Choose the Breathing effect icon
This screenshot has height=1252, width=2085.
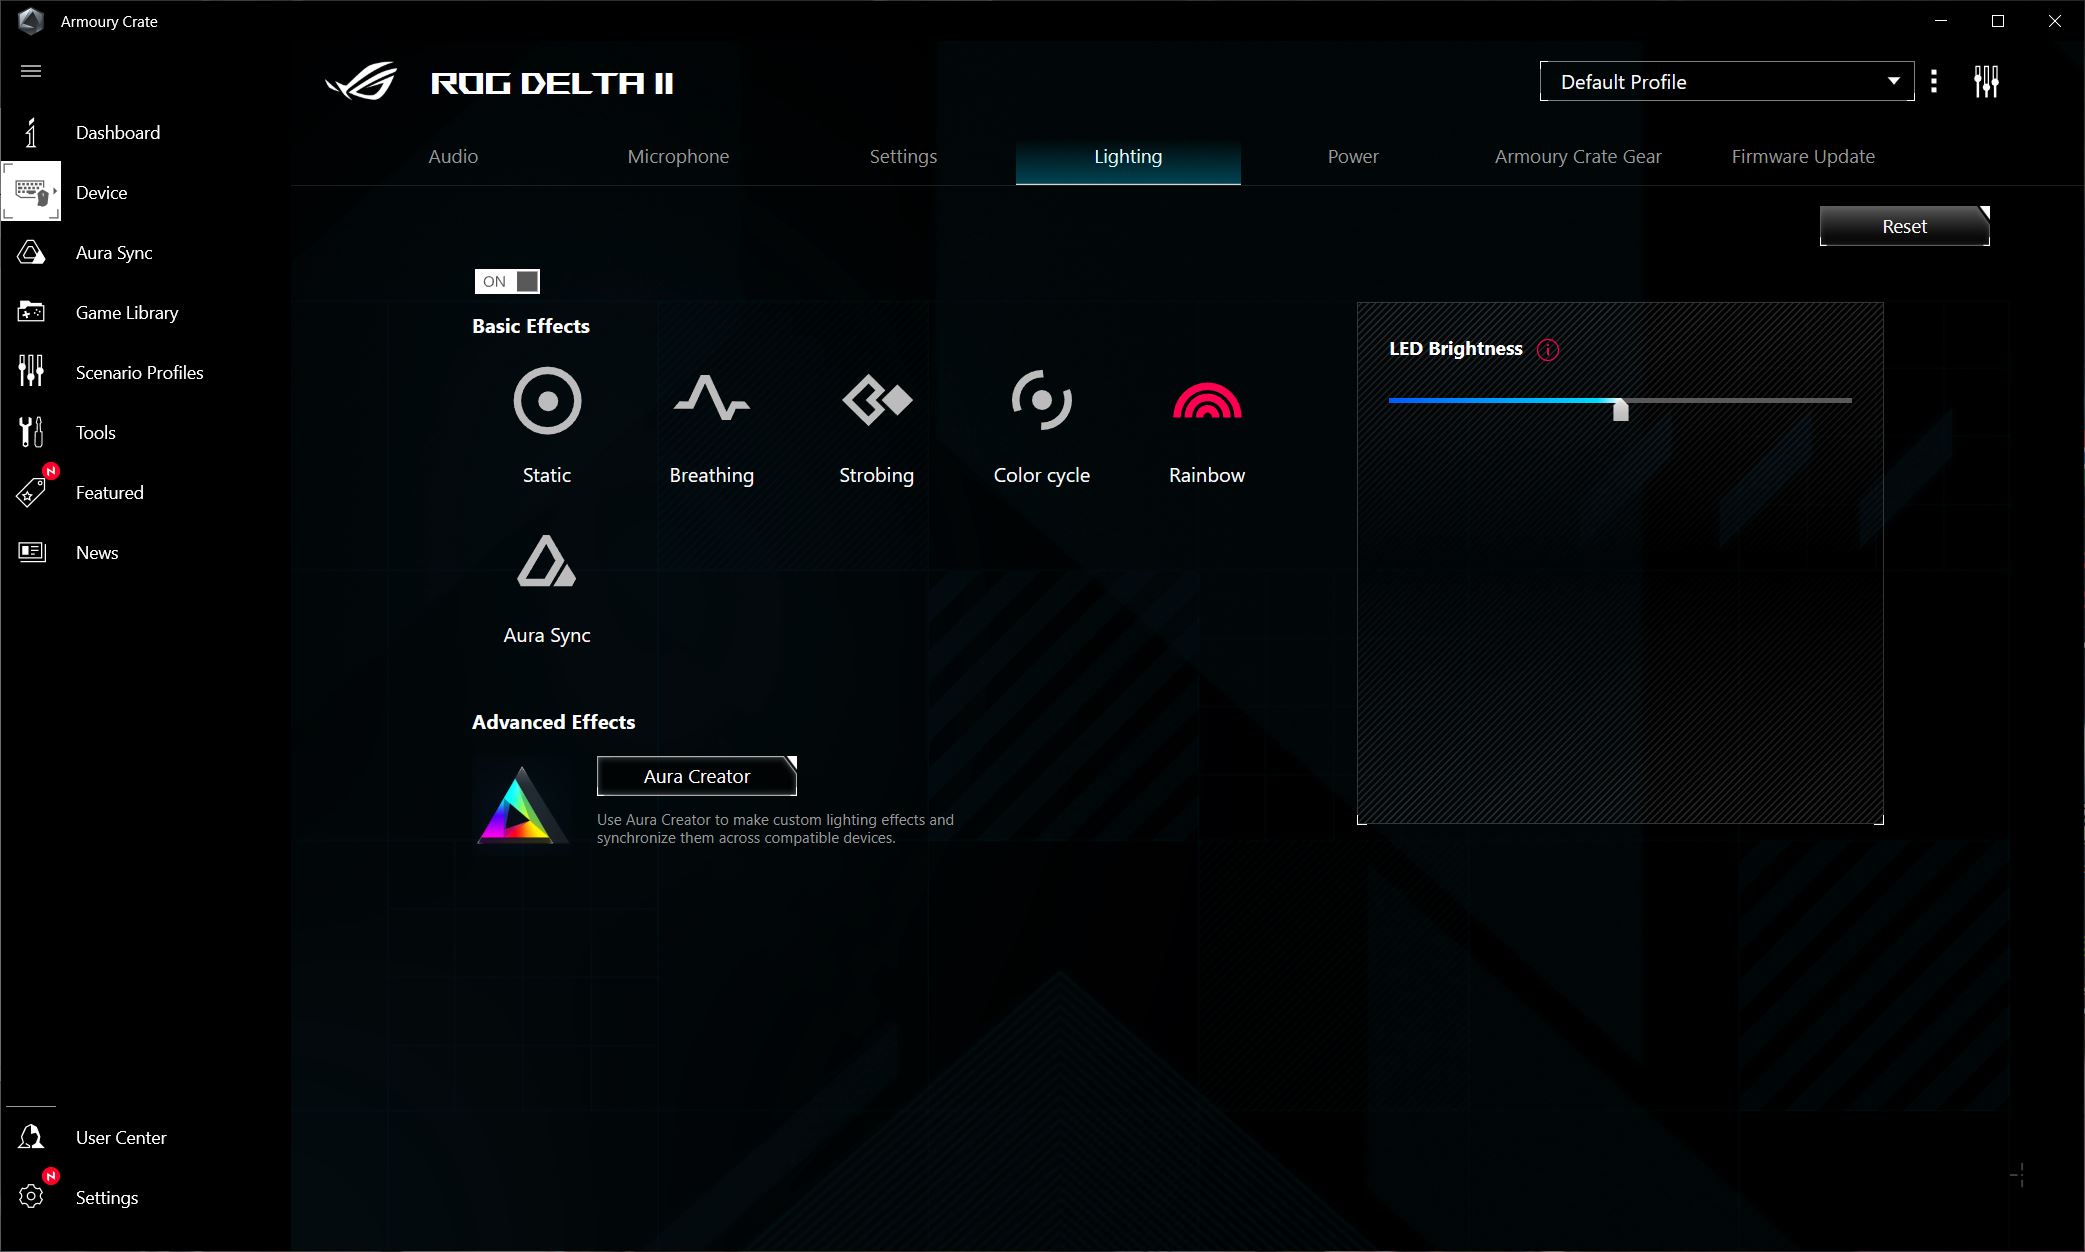[712, 399]
